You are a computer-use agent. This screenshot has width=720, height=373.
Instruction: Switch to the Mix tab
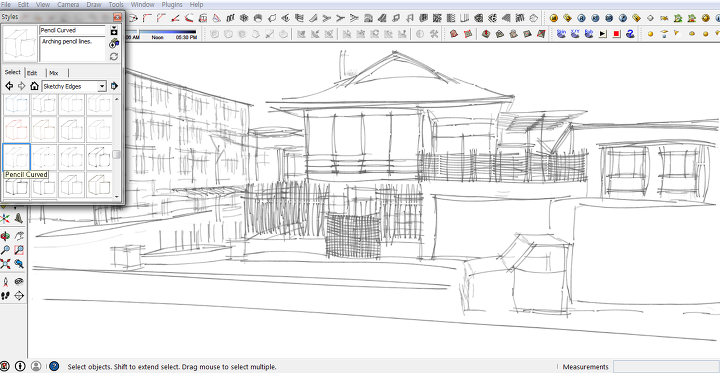(x=54, y=73)
